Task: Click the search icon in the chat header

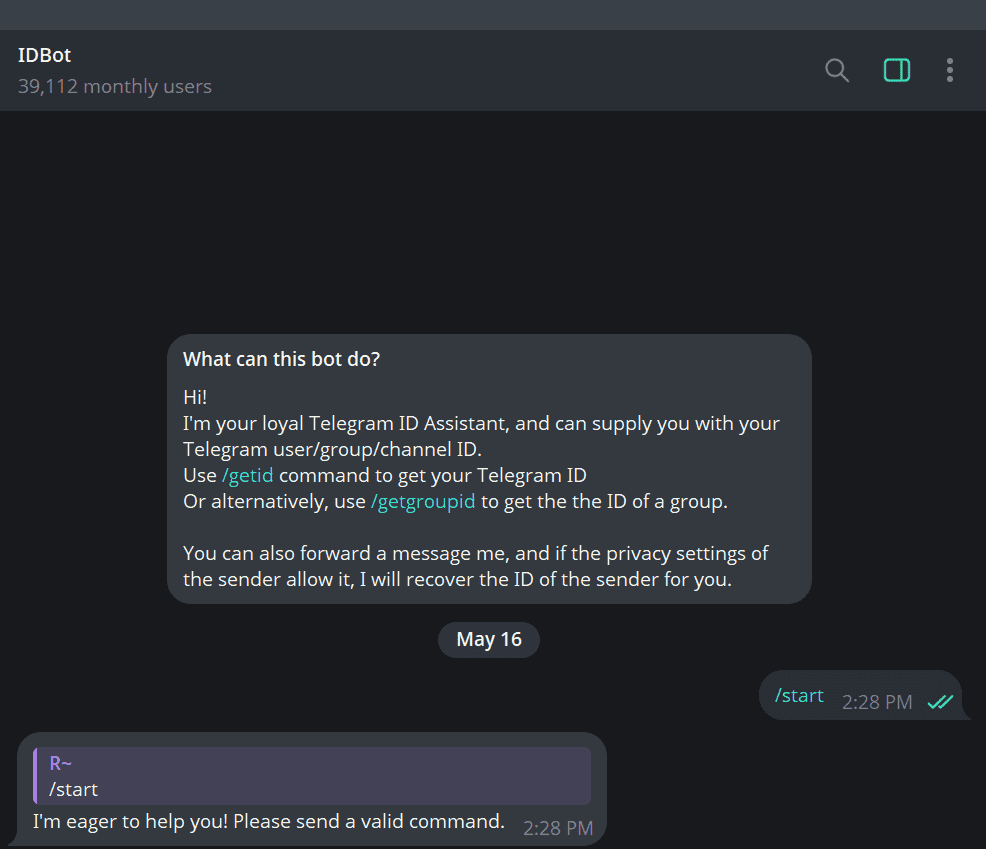Action: pyautogui.click(x=836, y=70)
